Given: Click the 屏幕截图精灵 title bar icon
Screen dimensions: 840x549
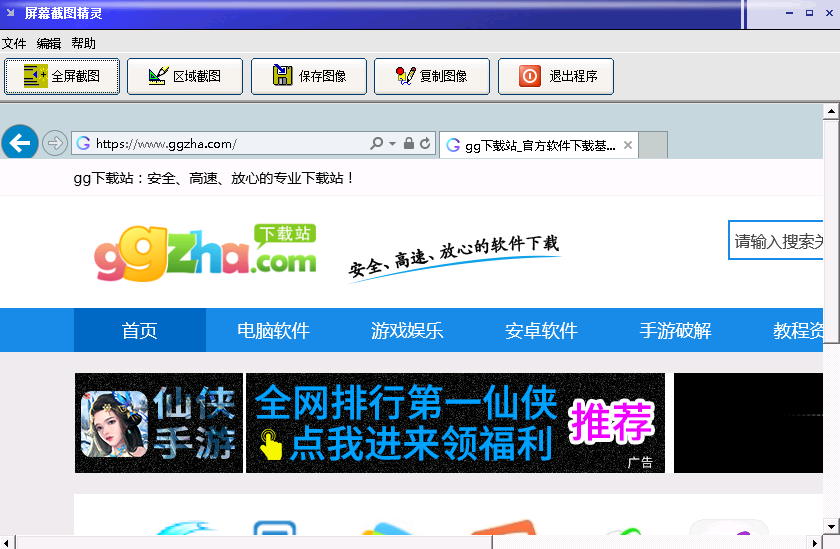Looking at the screenshot, I should [x=10, y=12].
